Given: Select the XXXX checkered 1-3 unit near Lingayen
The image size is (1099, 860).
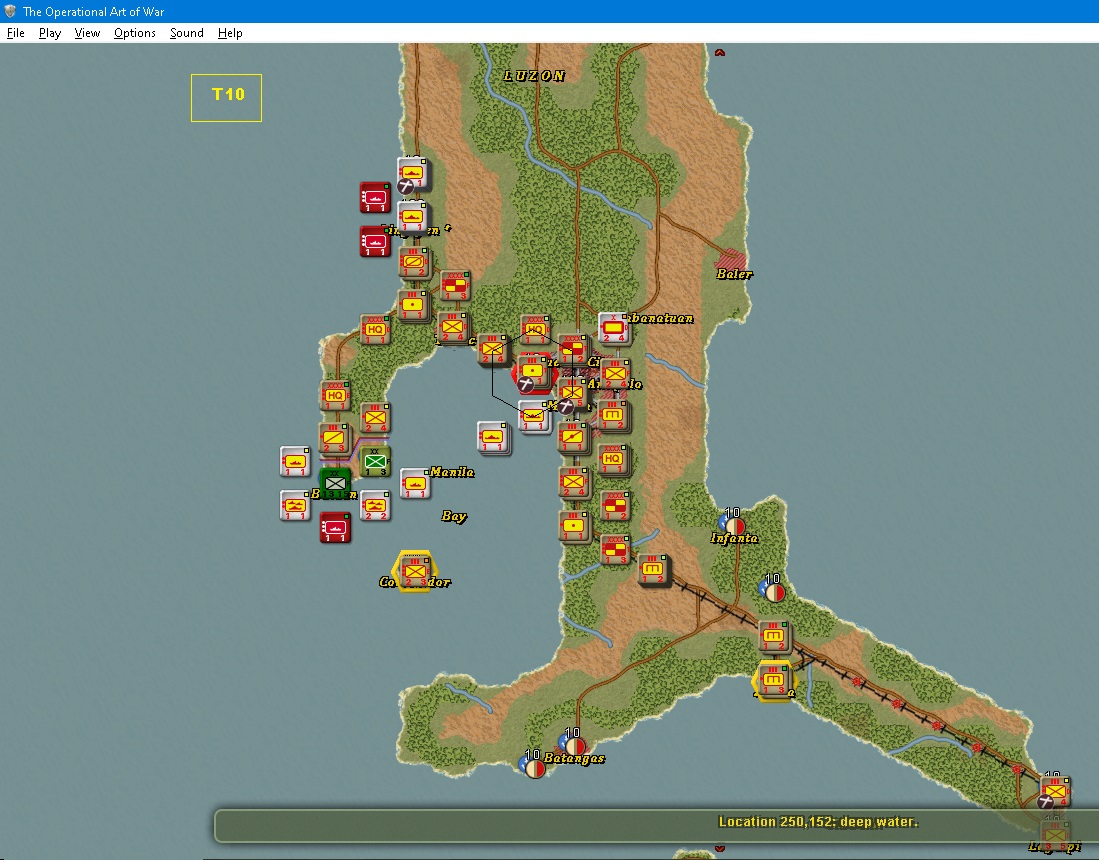Looking at the screenshot, I should 456,287.
